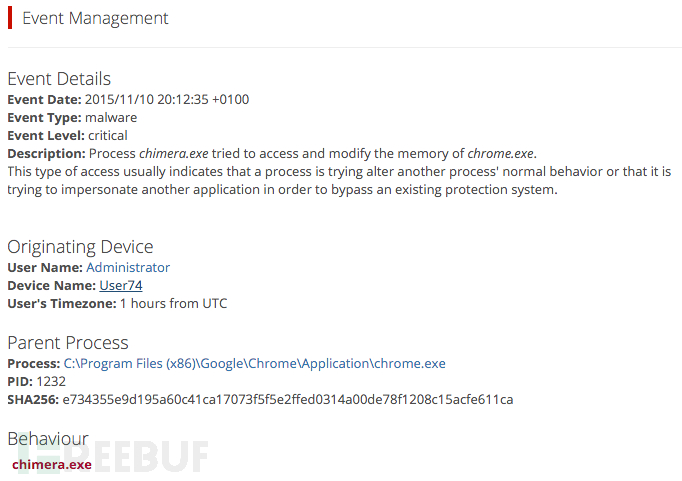Screen dimensions: 682x481
Task: Click the Parent Process section heading
Action: pos(68,343)
